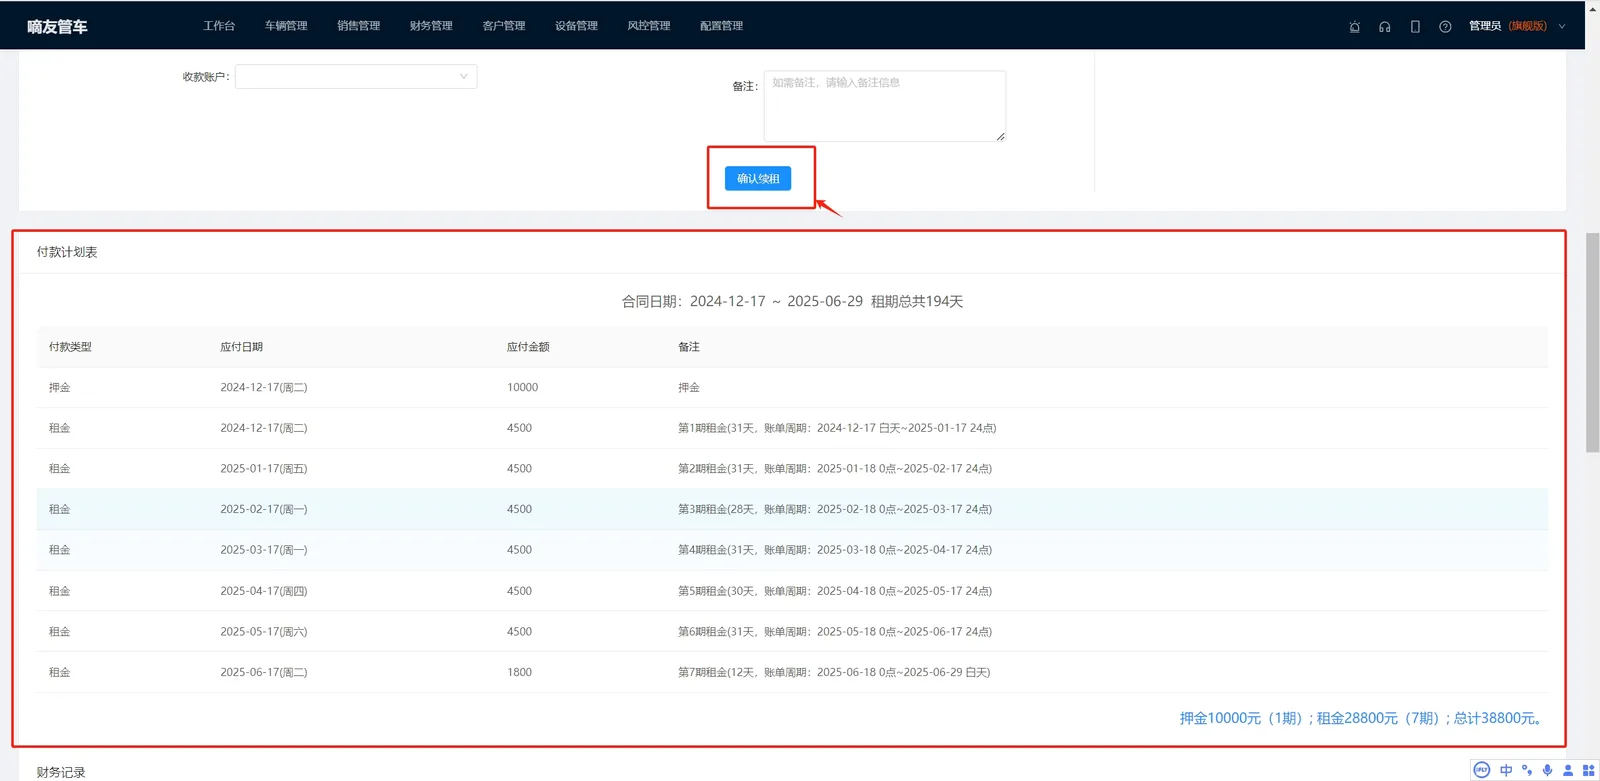Click the microphone voice input icon
Viewport: 1600px width, 781px height.
click(1547, 770)
